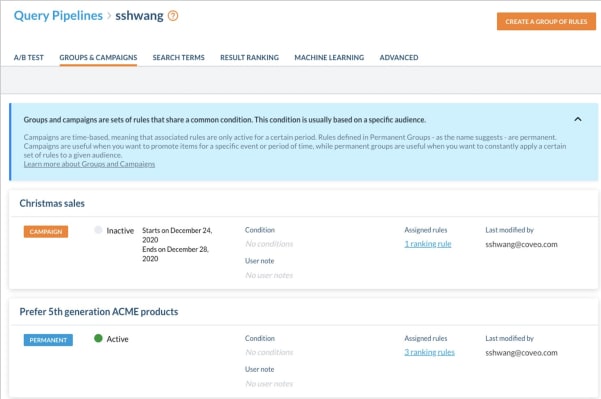
Task: Open the Query Pipelines breadcrumb link
Action: (x=58, y=16)
